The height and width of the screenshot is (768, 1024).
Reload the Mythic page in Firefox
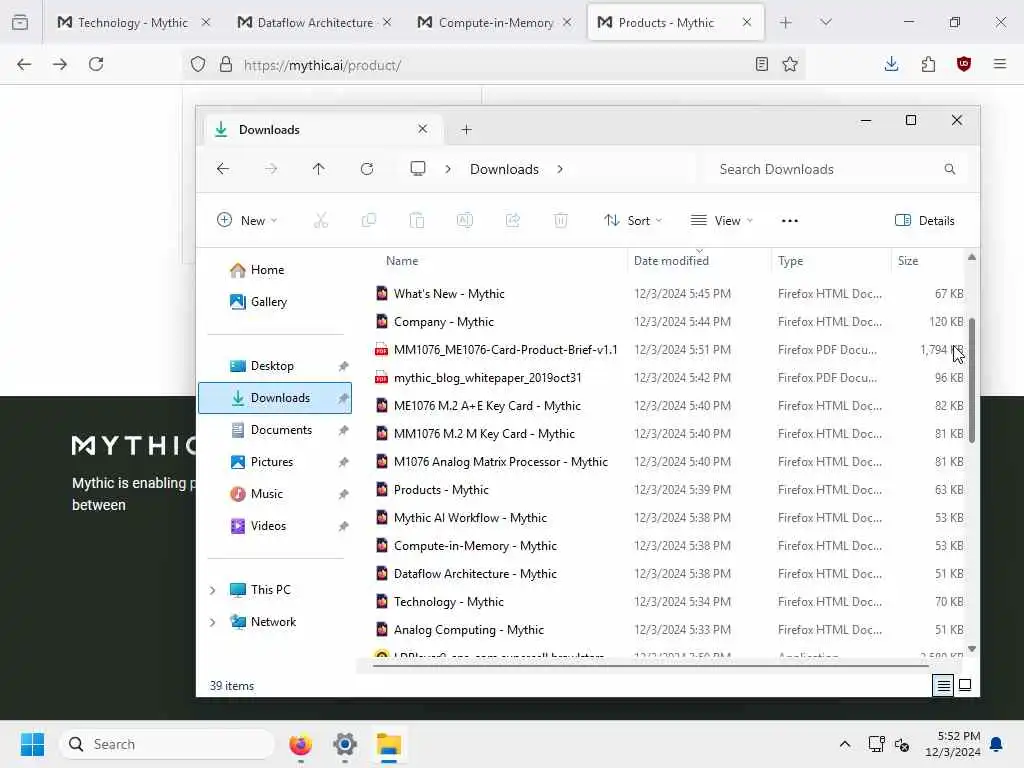tap(96, 64)
